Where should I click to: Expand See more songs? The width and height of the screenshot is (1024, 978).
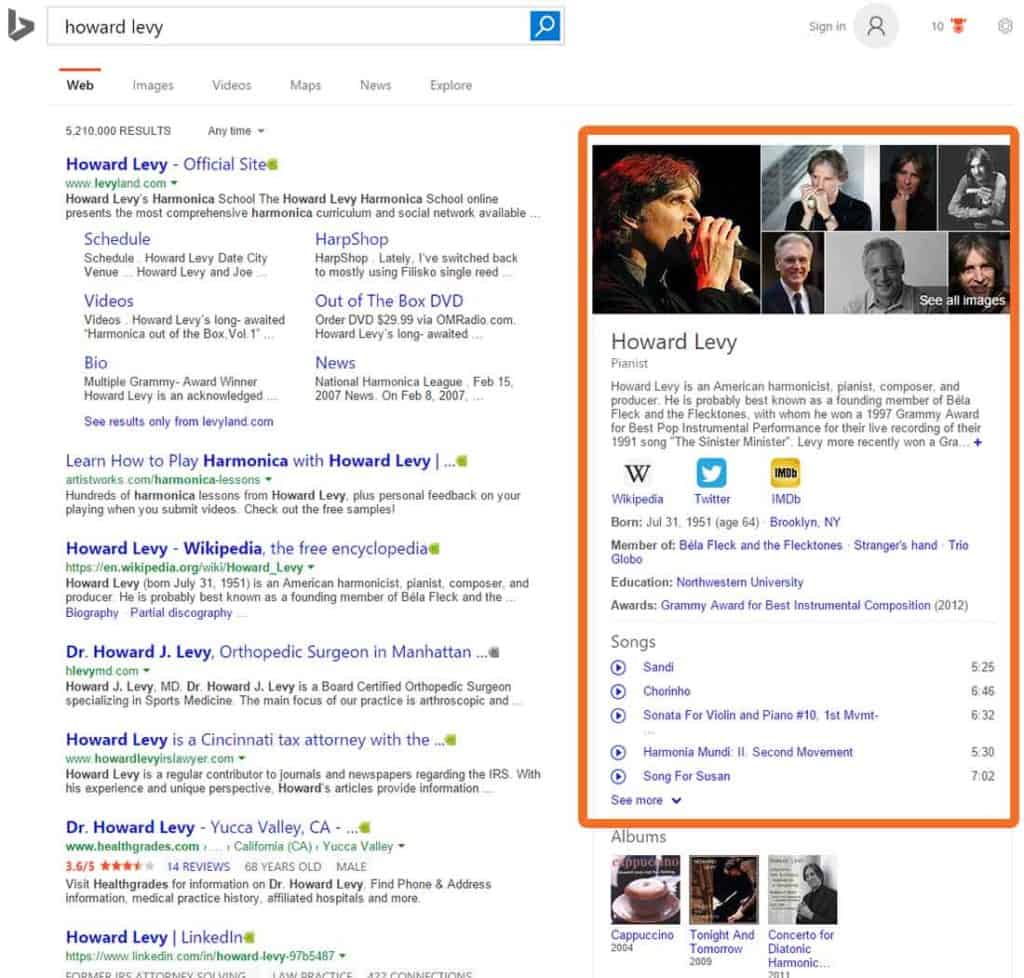[x=646, y=800]
